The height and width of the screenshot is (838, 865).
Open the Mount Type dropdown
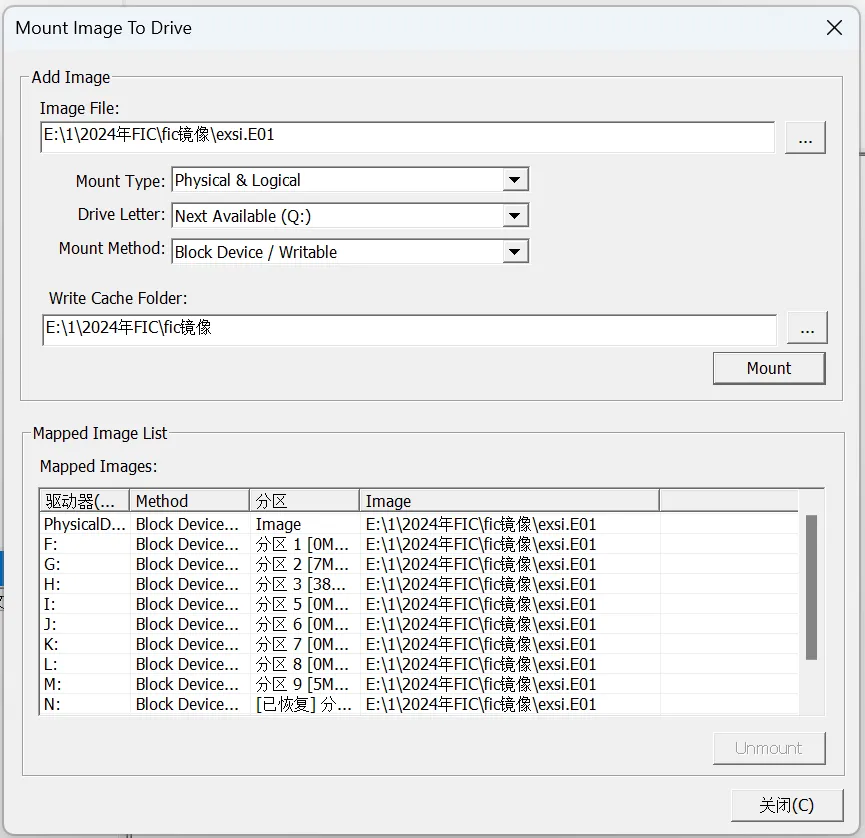515,180
